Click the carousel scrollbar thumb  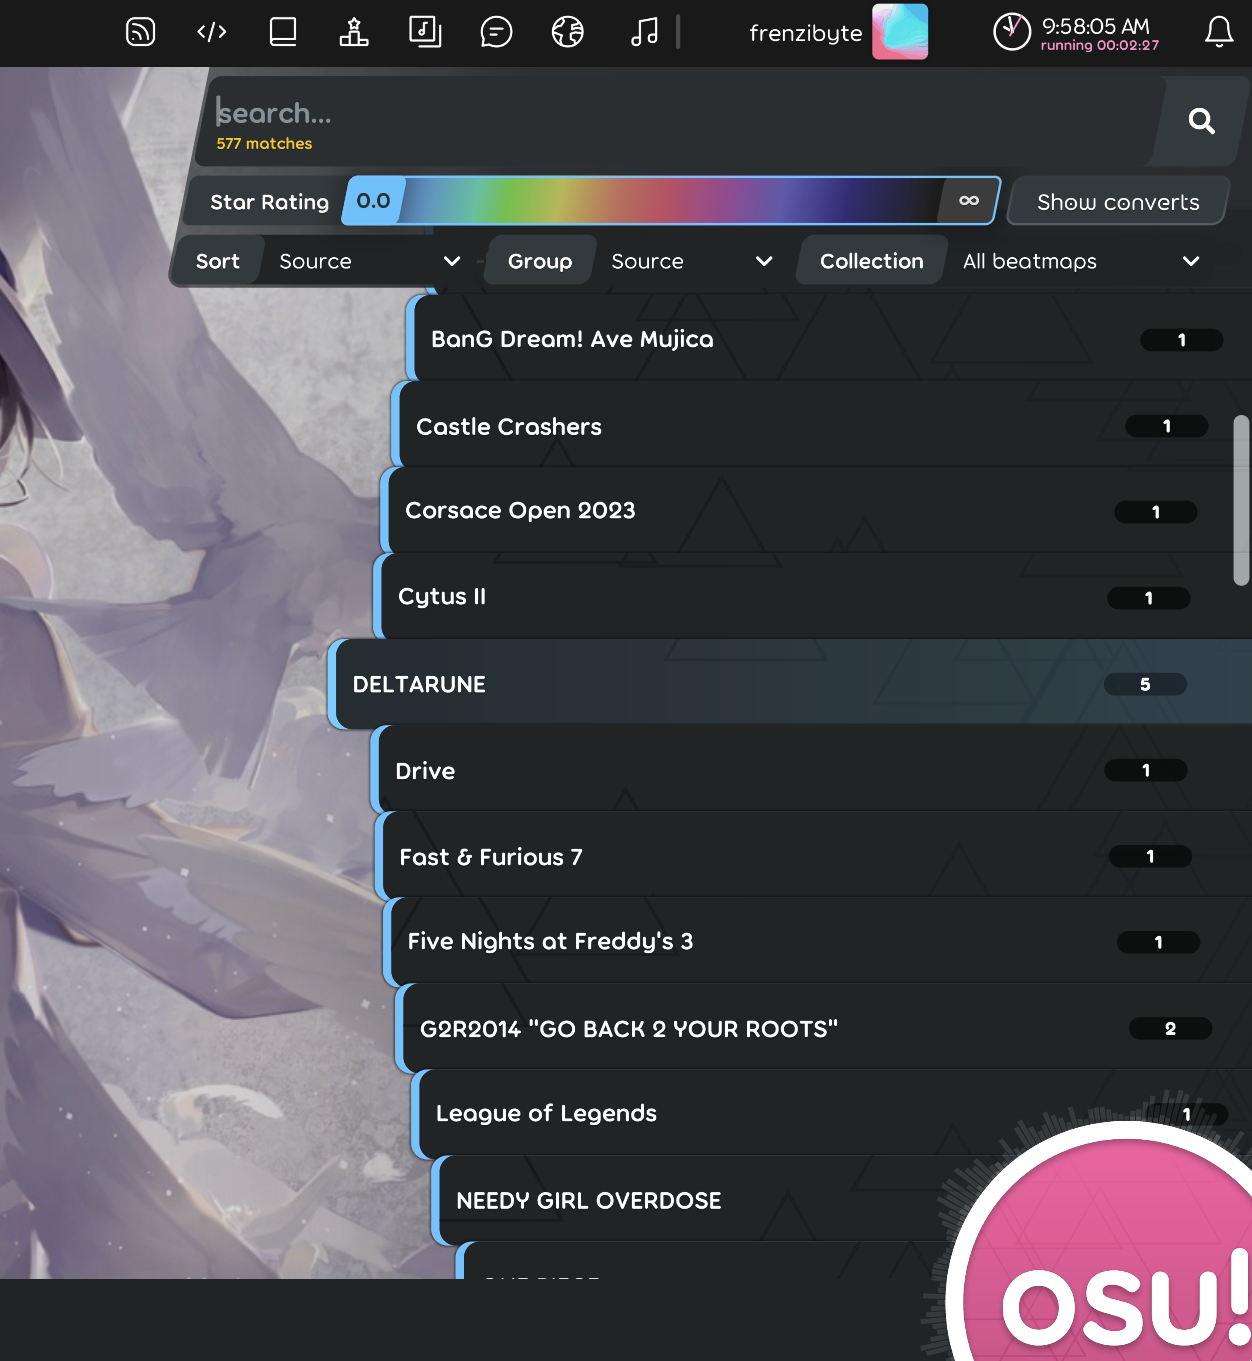coord(1241,500)
